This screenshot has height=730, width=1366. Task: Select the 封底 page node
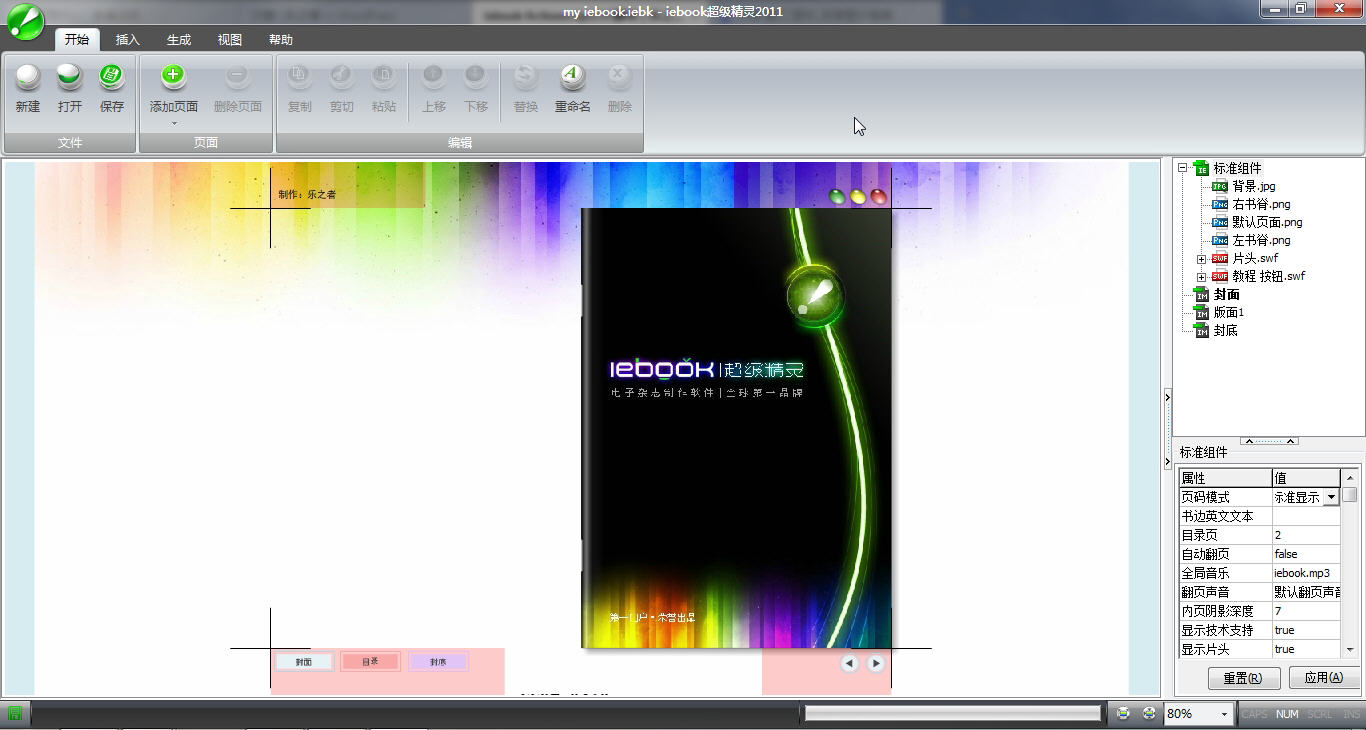(x=1226, y=330)
